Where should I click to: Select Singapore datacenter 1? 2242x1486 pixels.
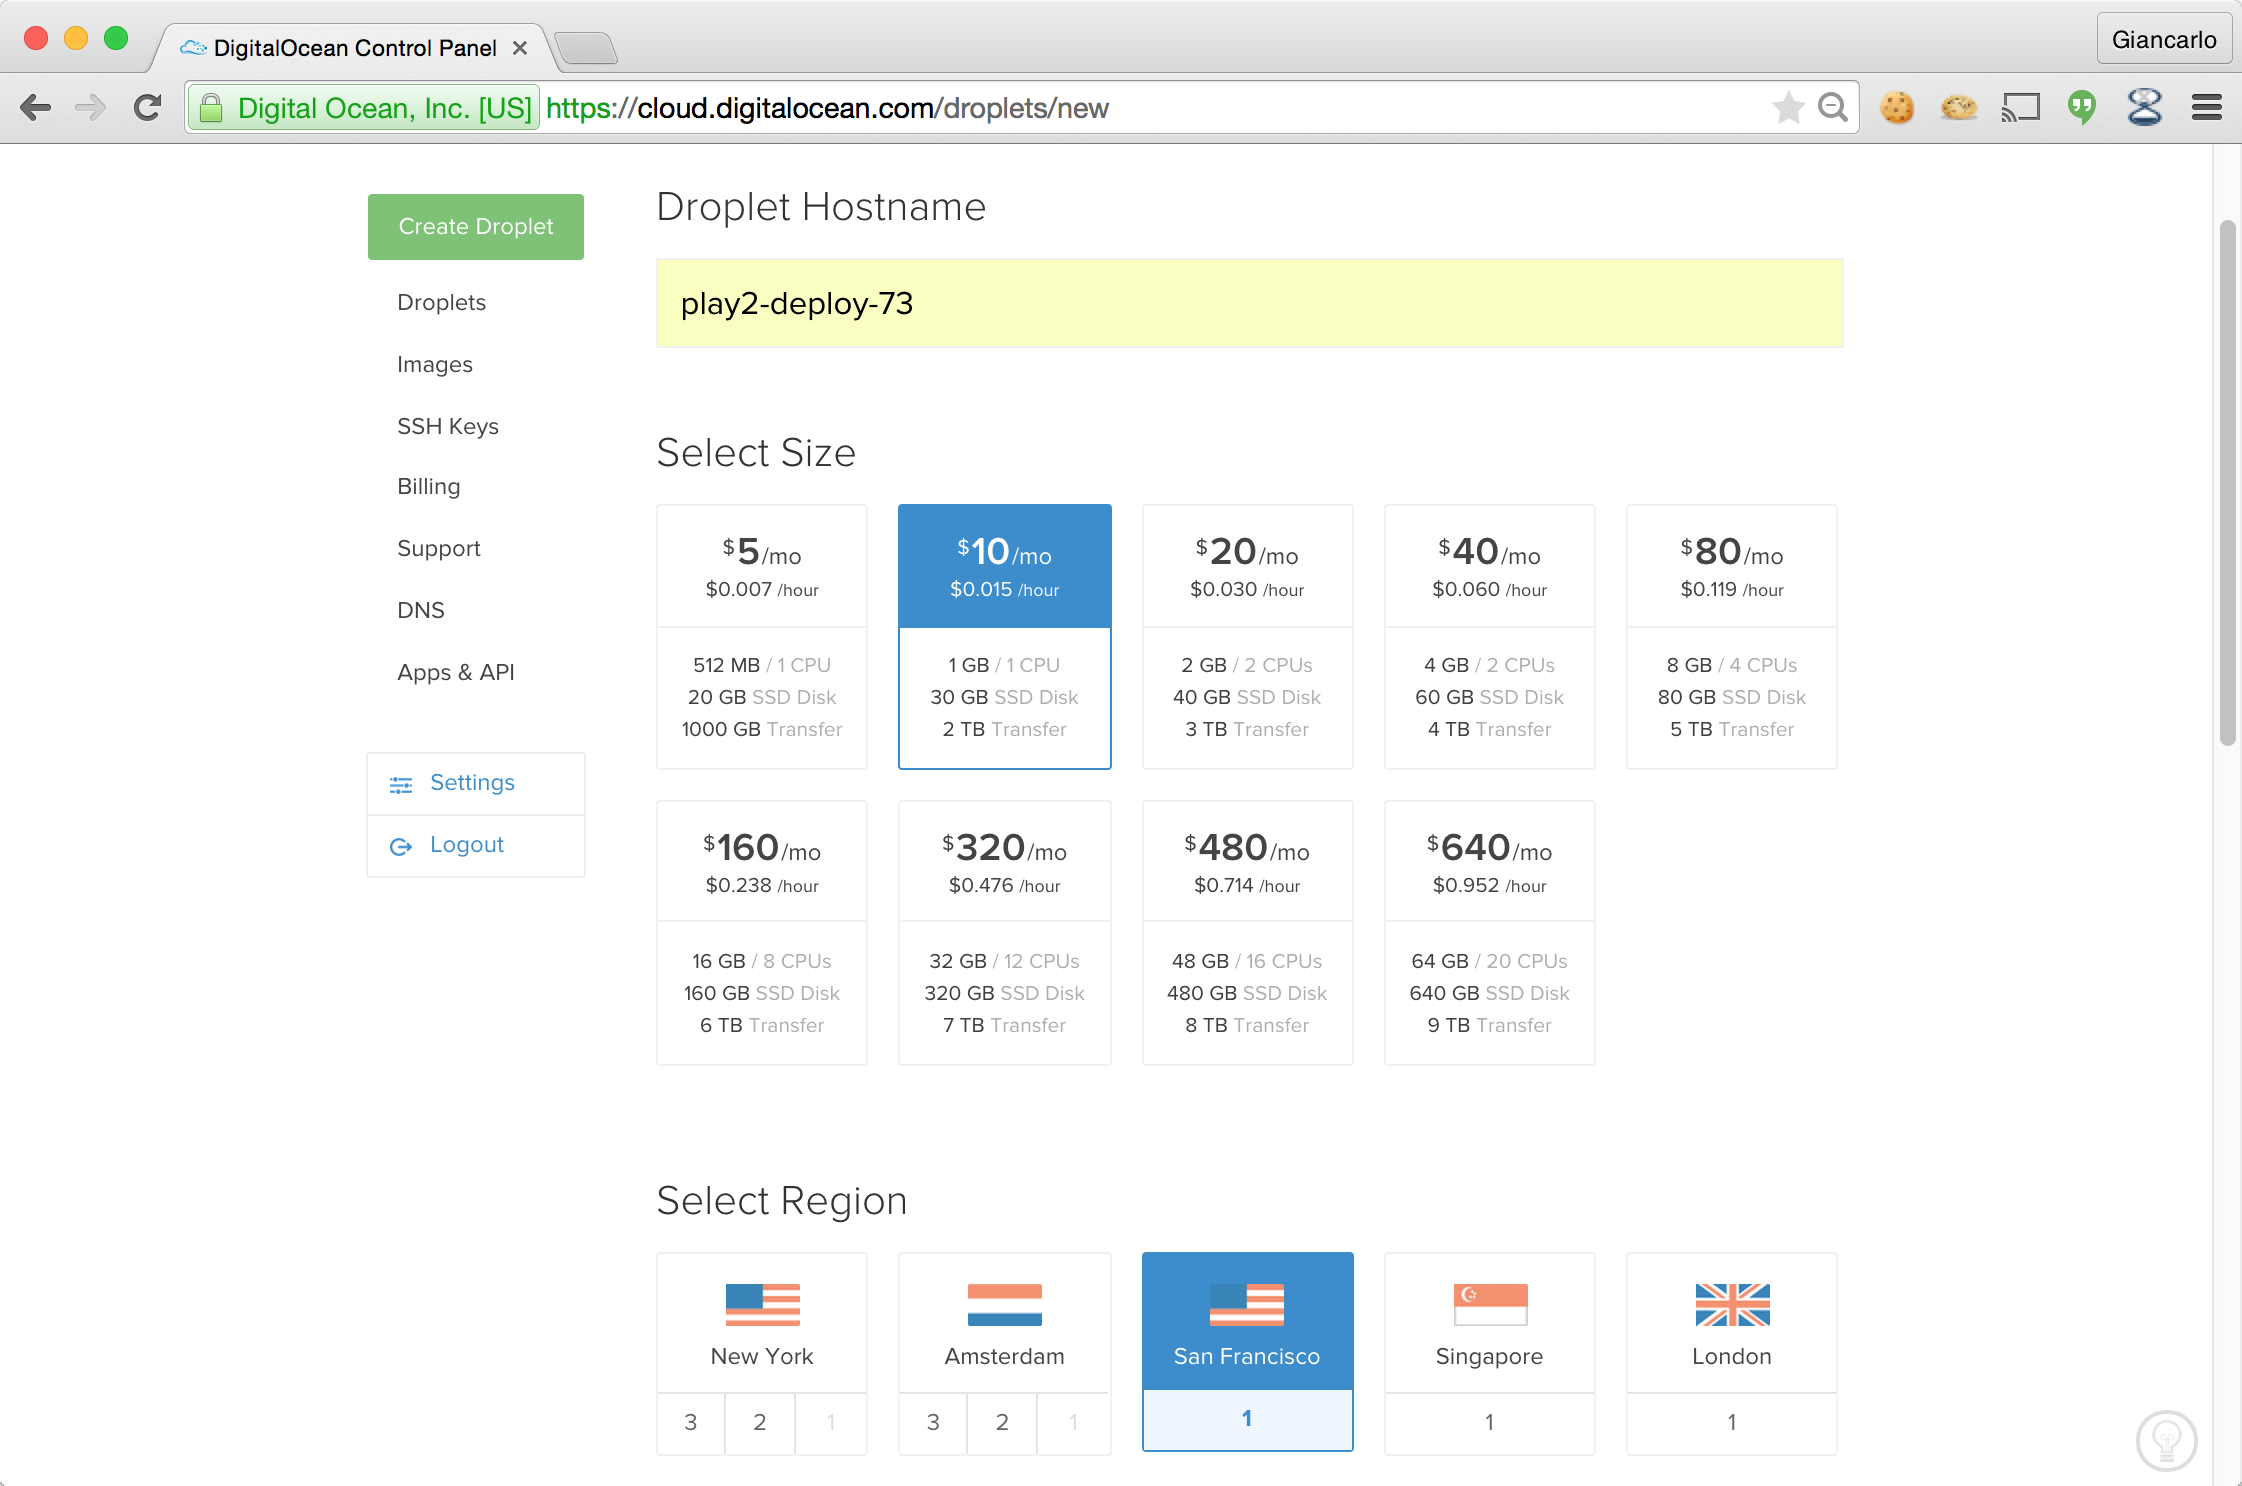point(1490,1423)
